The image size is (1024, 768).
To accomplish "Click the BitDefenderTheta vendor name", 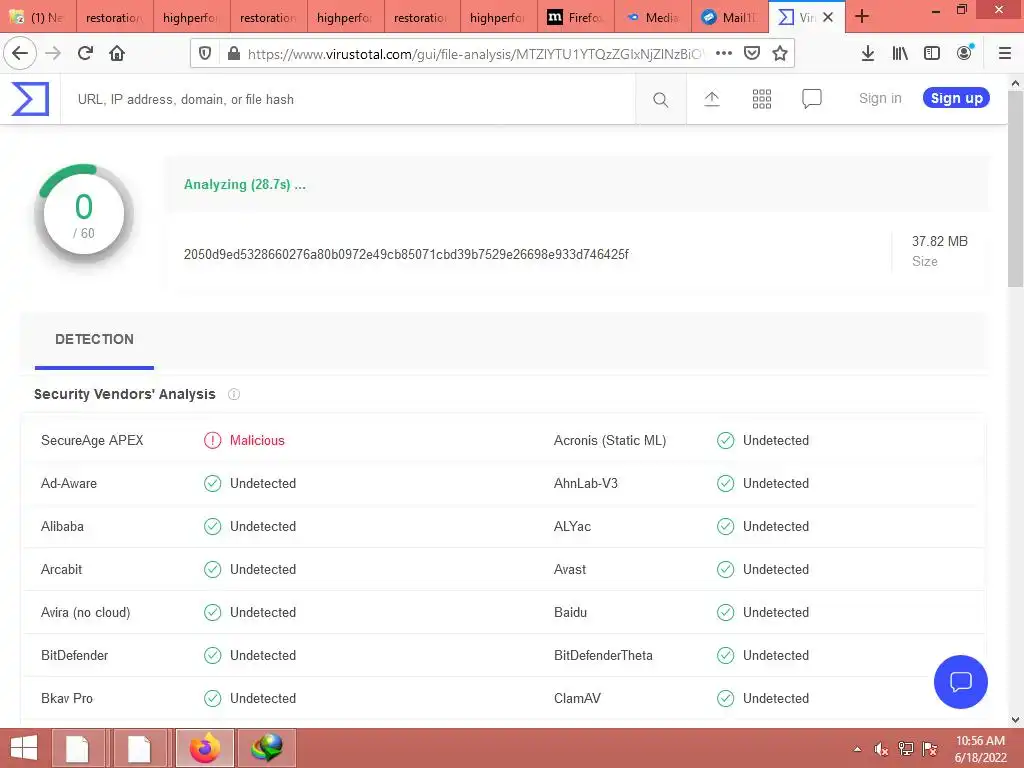I will [x=603, y=656].
